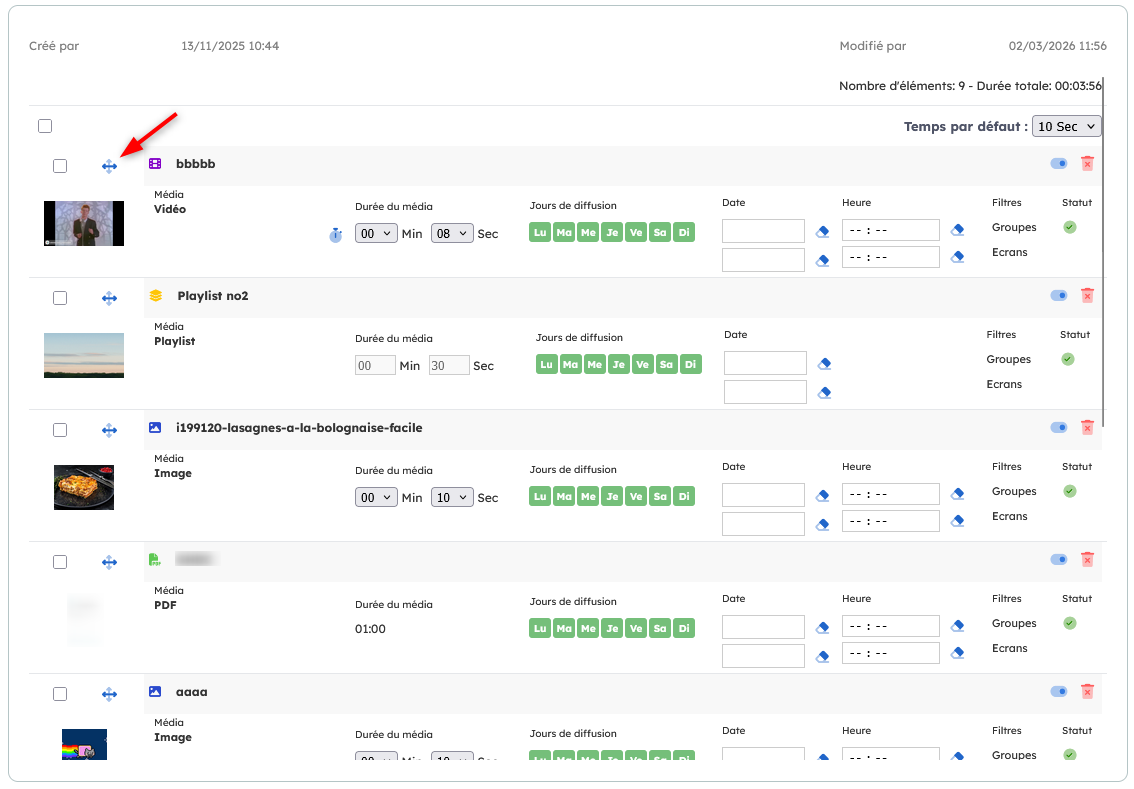Click move handle for the PDF item
Image resolution: width=1134 pixels, height=789 pixels.
click(x=109, y=562)
